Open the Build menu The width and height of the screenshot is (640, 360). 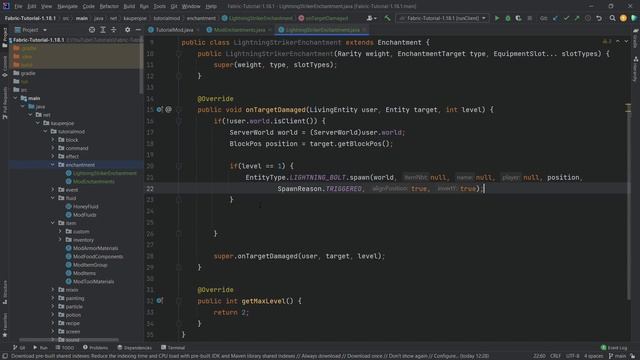[129, 6]
